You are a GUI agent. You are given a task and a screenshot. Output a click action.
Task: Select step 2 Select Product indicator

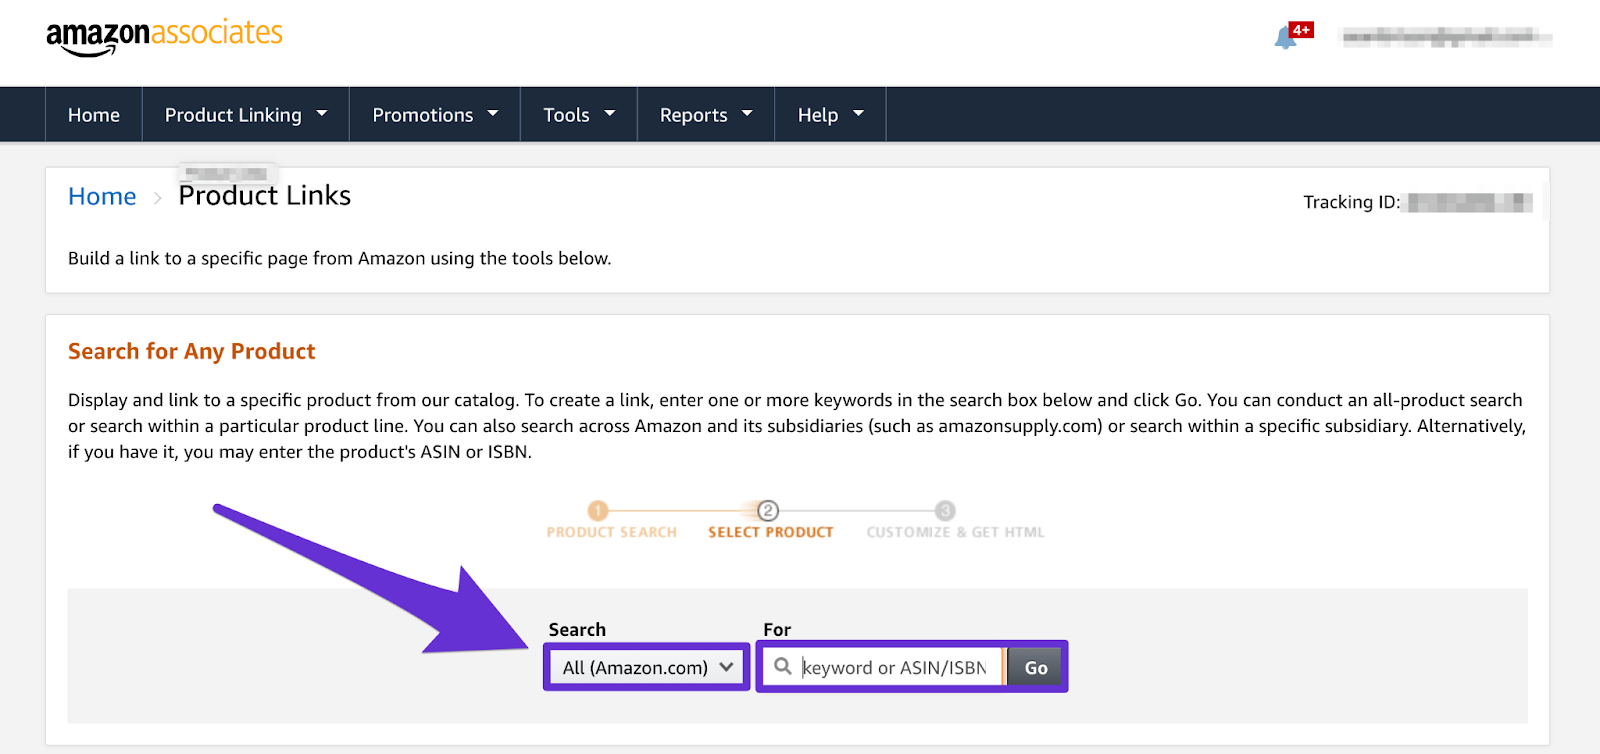770,521
